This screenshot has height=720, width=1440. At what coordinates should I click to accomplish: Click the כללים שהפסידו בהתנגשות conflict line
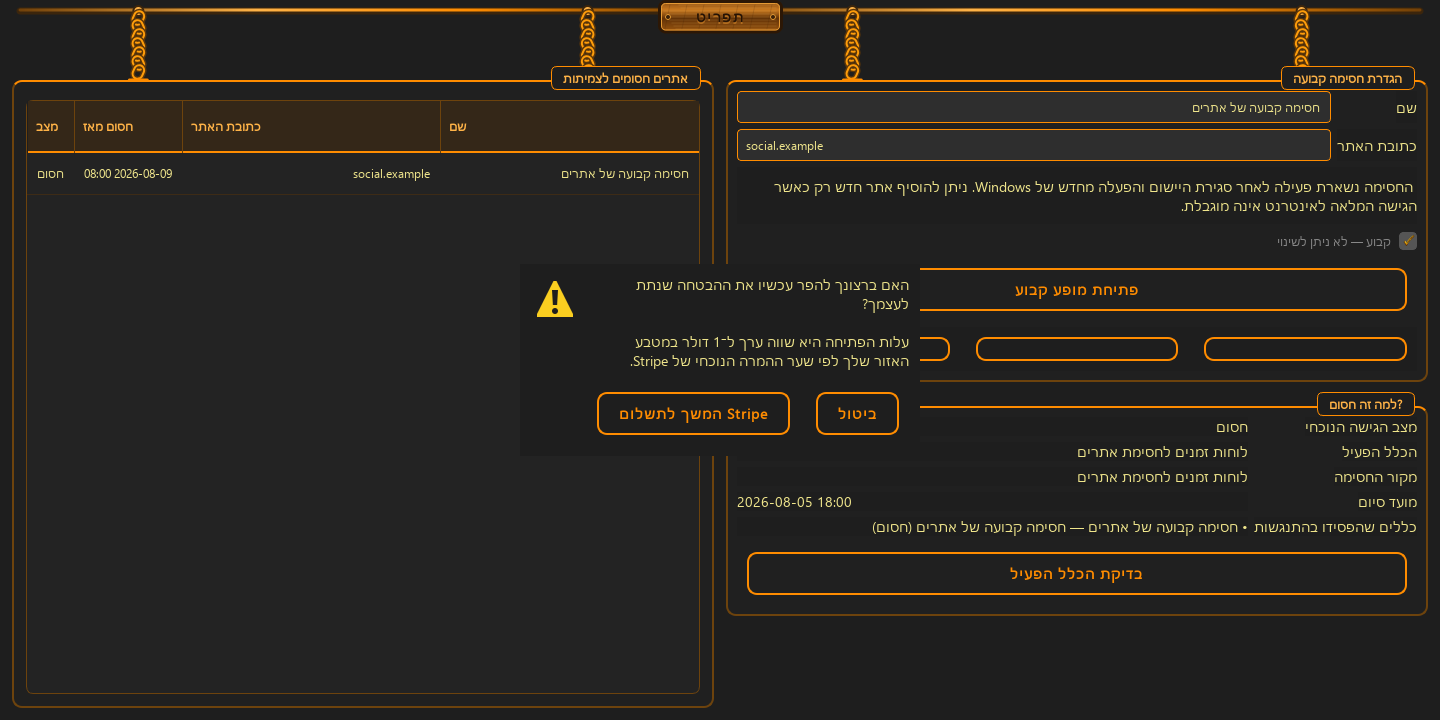[1144, 527]
